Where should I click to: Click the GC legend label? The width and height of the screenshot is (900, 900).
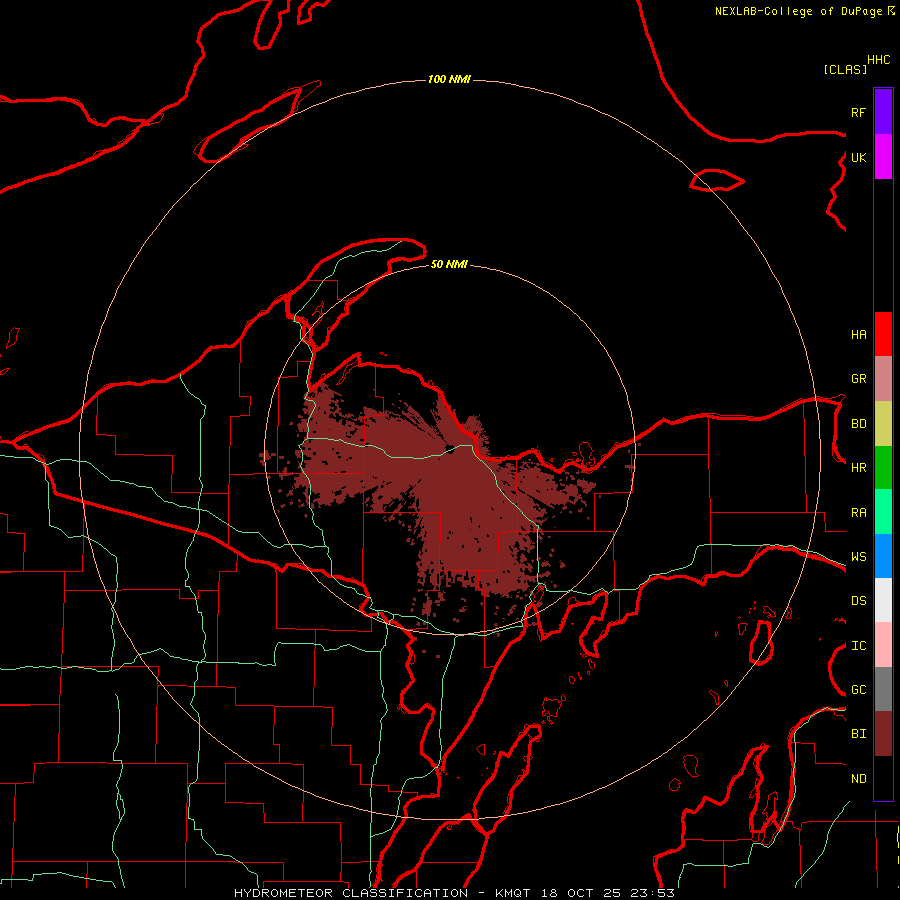pos(858,690)
